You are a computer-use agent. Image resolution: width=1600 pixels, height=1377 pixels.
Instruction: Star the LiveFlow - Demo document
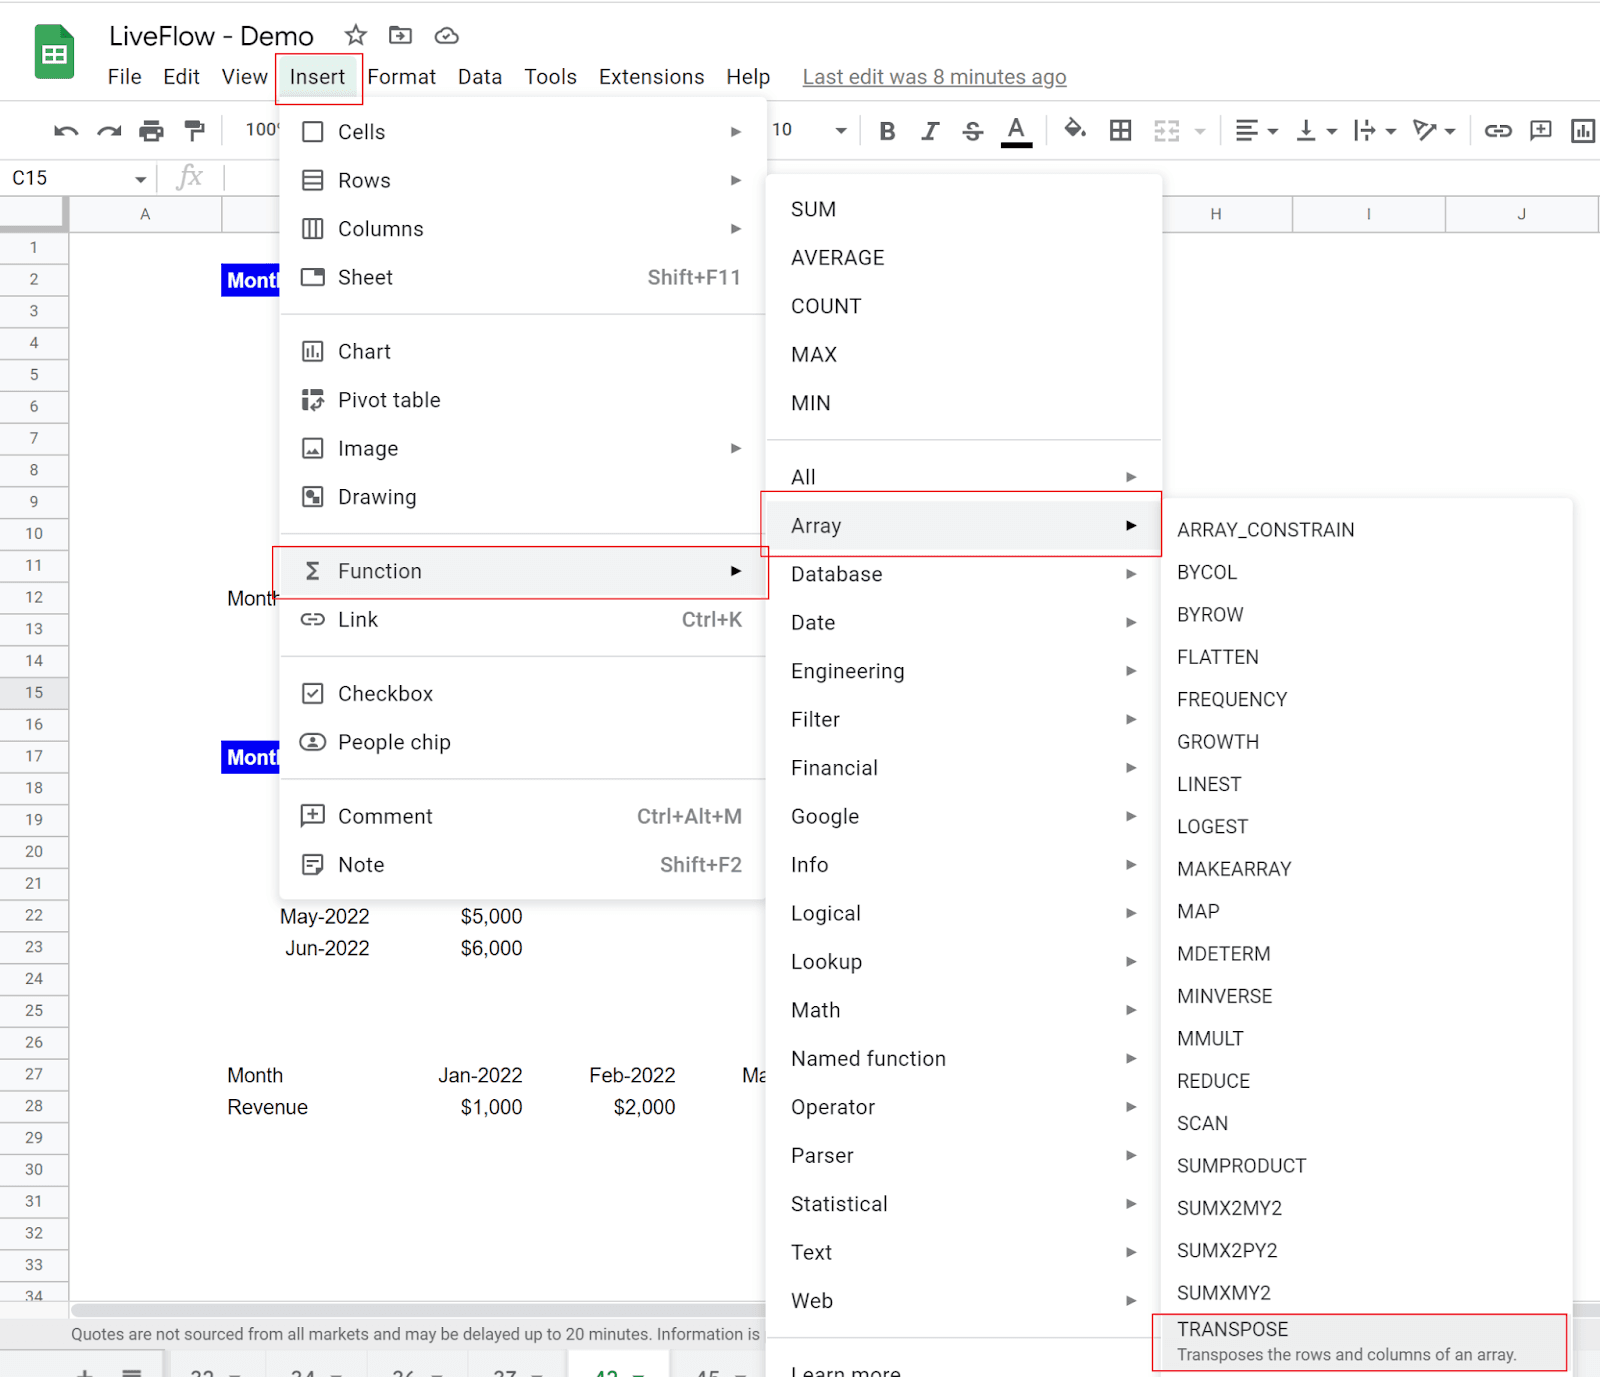pyautogui.click(x=355, y=35)
